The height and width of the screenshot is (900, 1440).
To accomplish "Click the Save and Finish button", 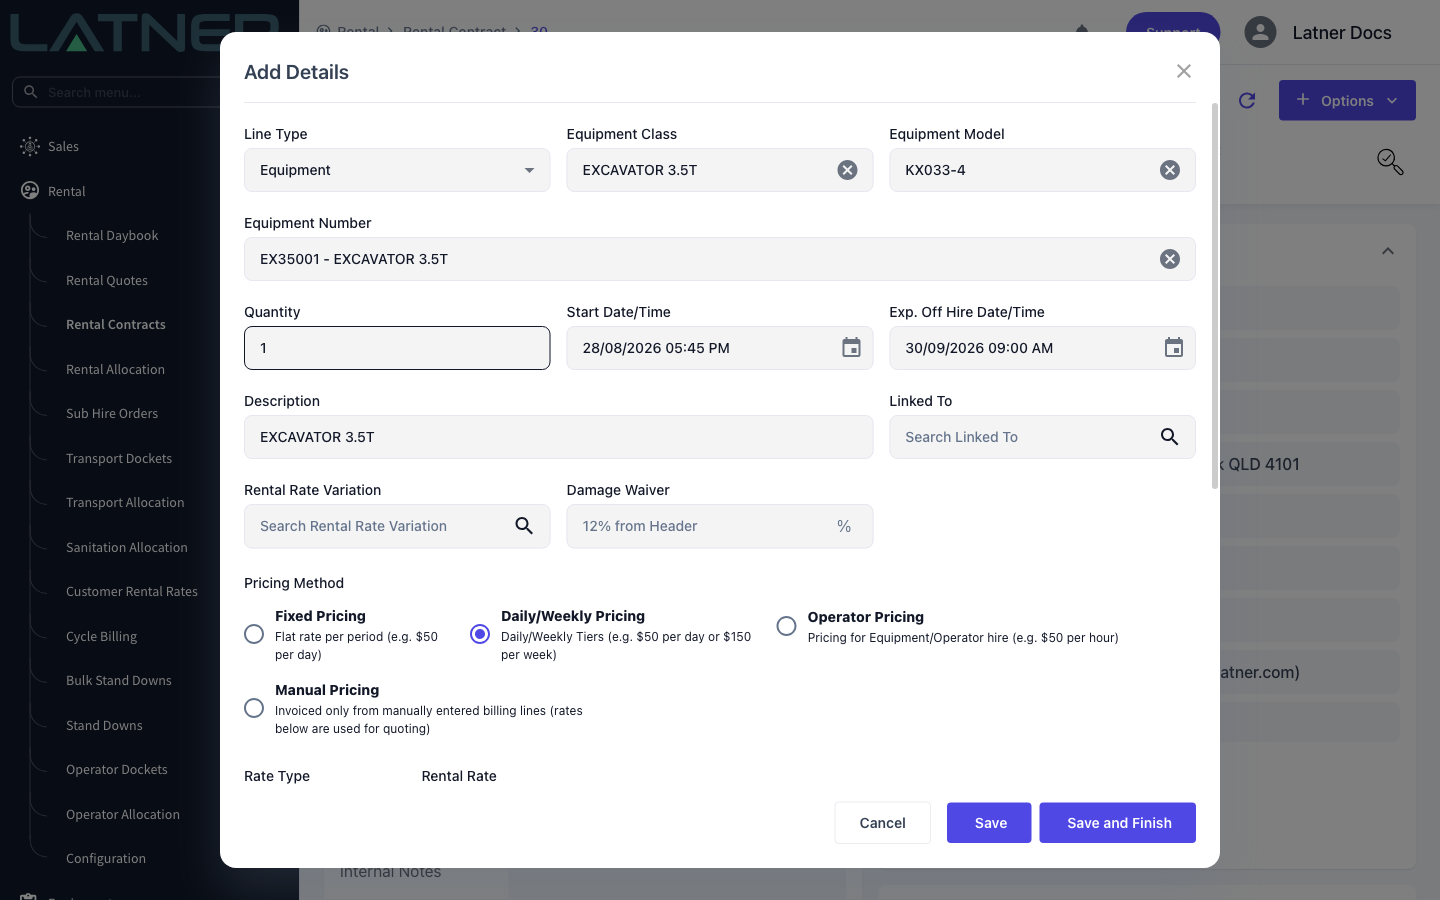I will tap(1117, 823).
